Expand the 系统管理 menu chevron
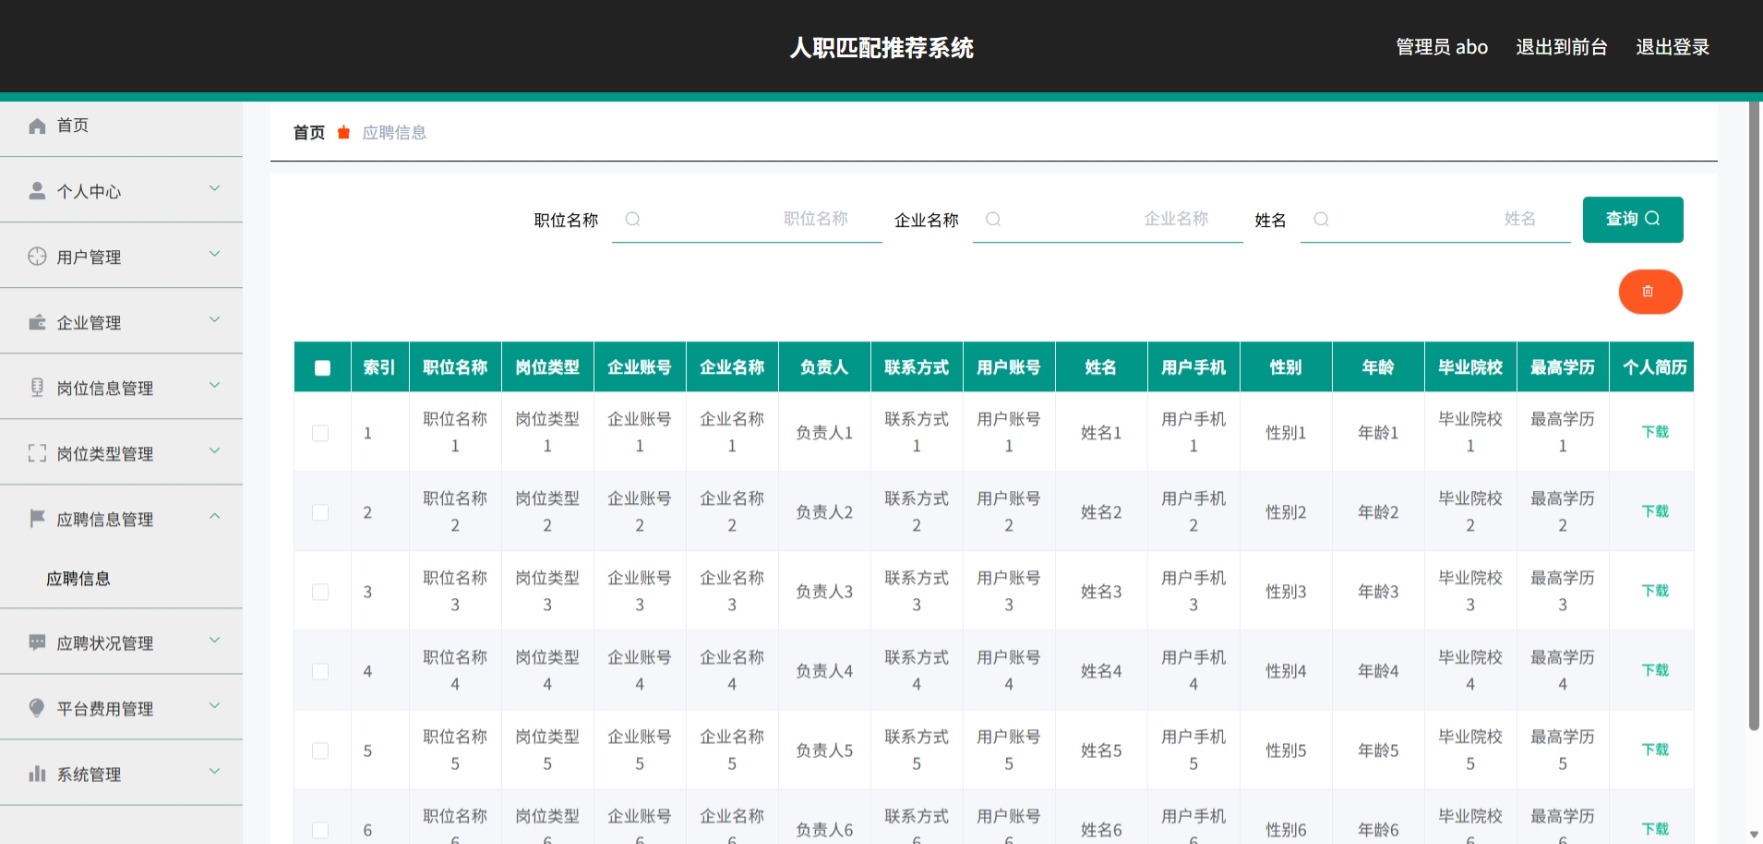Screen dimensions: 1763x844 (214, 772)
